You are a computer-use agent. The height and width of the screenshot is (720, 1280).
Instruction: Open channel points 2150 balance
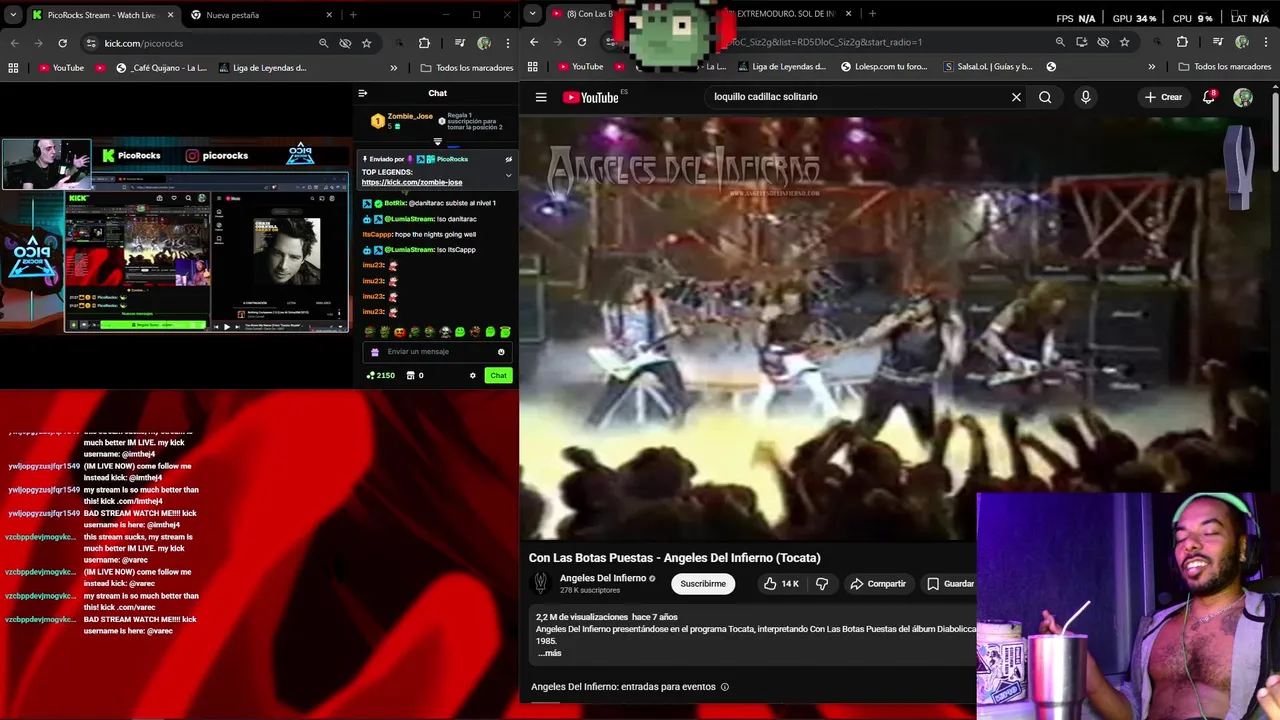click(x=380, y=375)
